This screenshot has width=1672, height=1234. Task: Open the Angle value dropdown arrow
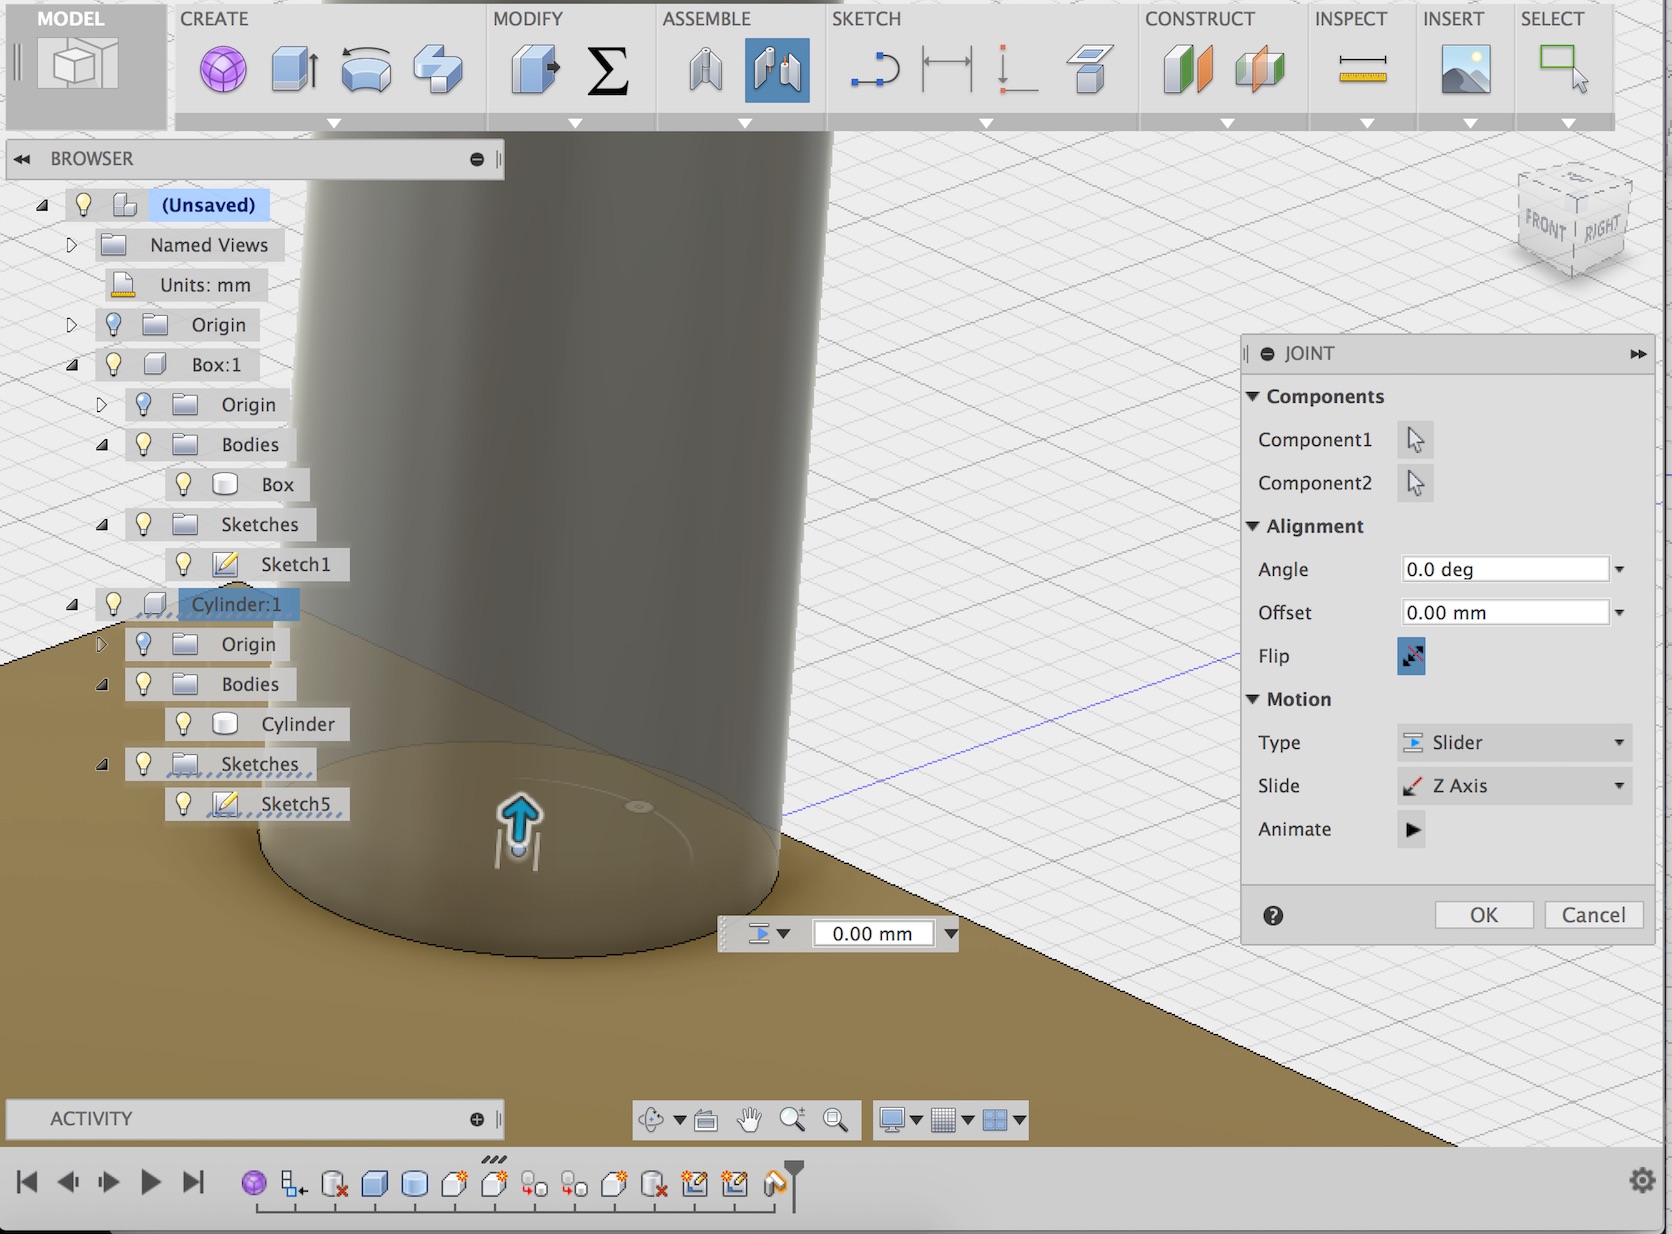pyautogui.click(x=1620, y=569)
